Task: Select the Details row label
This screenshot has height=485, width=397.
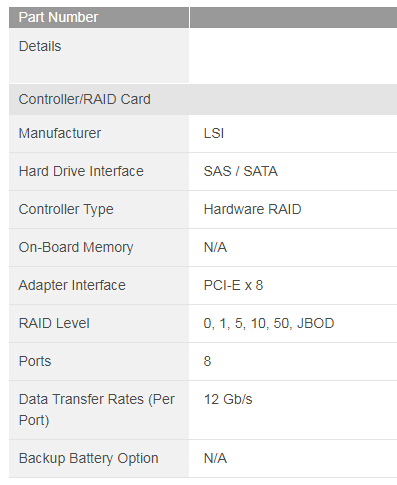Action: coord(40,46)
